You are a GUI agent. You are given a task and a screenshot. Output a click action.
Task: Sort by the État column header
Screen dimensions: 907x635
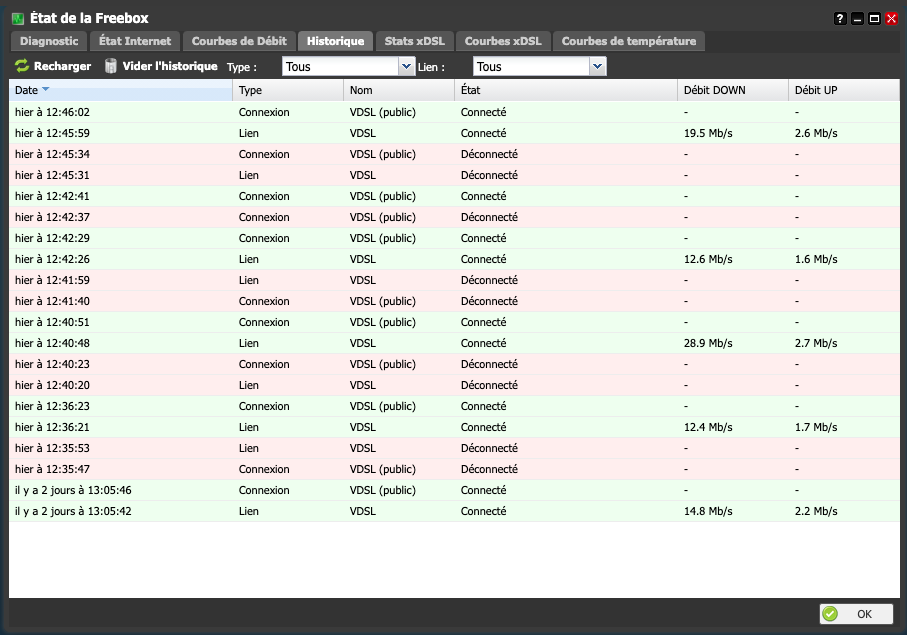pyautogui.click(x=566, y=90)
